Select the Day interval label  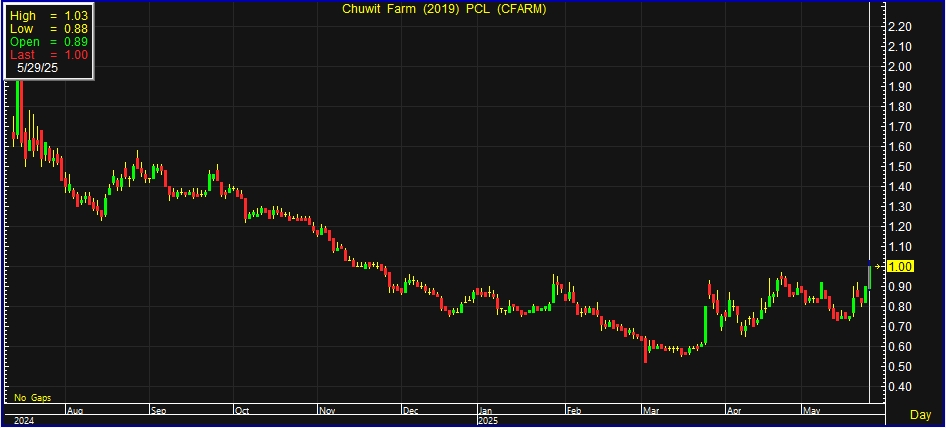click(x=920, y=415)
